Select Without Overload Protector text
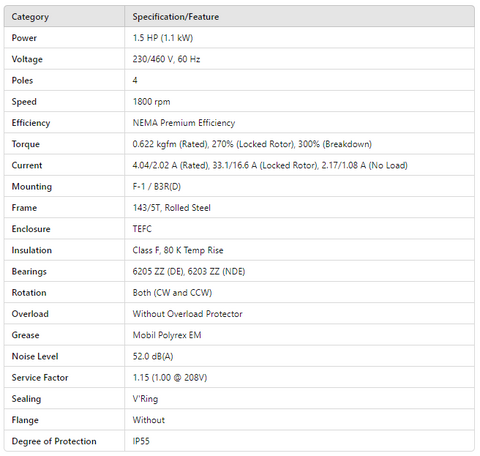Image resolution: width=480 pixels, height=456 pixels. [187, 314]
